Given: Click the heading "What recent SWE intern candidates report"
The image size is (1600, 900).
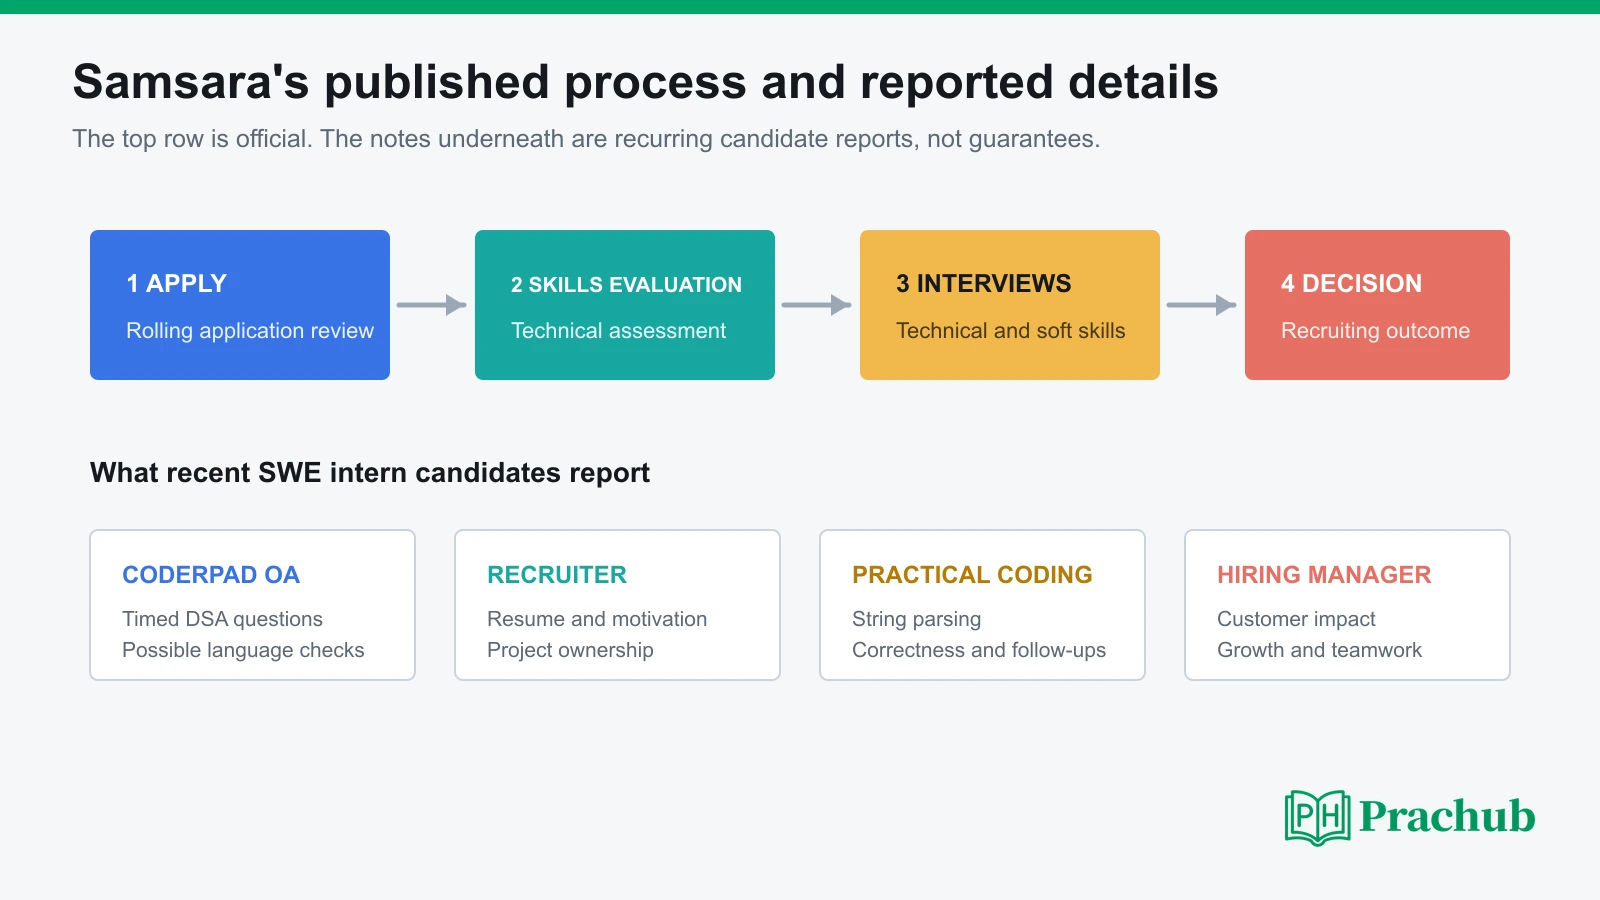Looking at the screenshot, I should (370, 473).
